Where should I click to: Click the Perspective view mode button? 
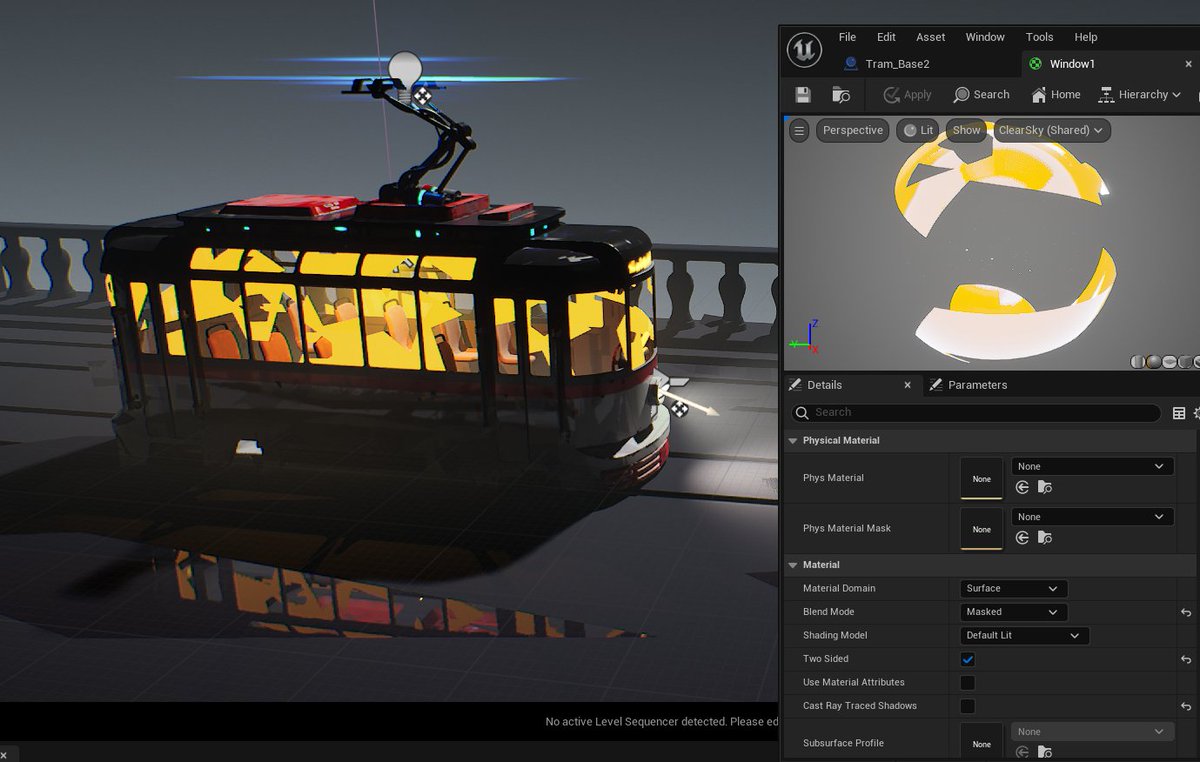pos(853,130)
